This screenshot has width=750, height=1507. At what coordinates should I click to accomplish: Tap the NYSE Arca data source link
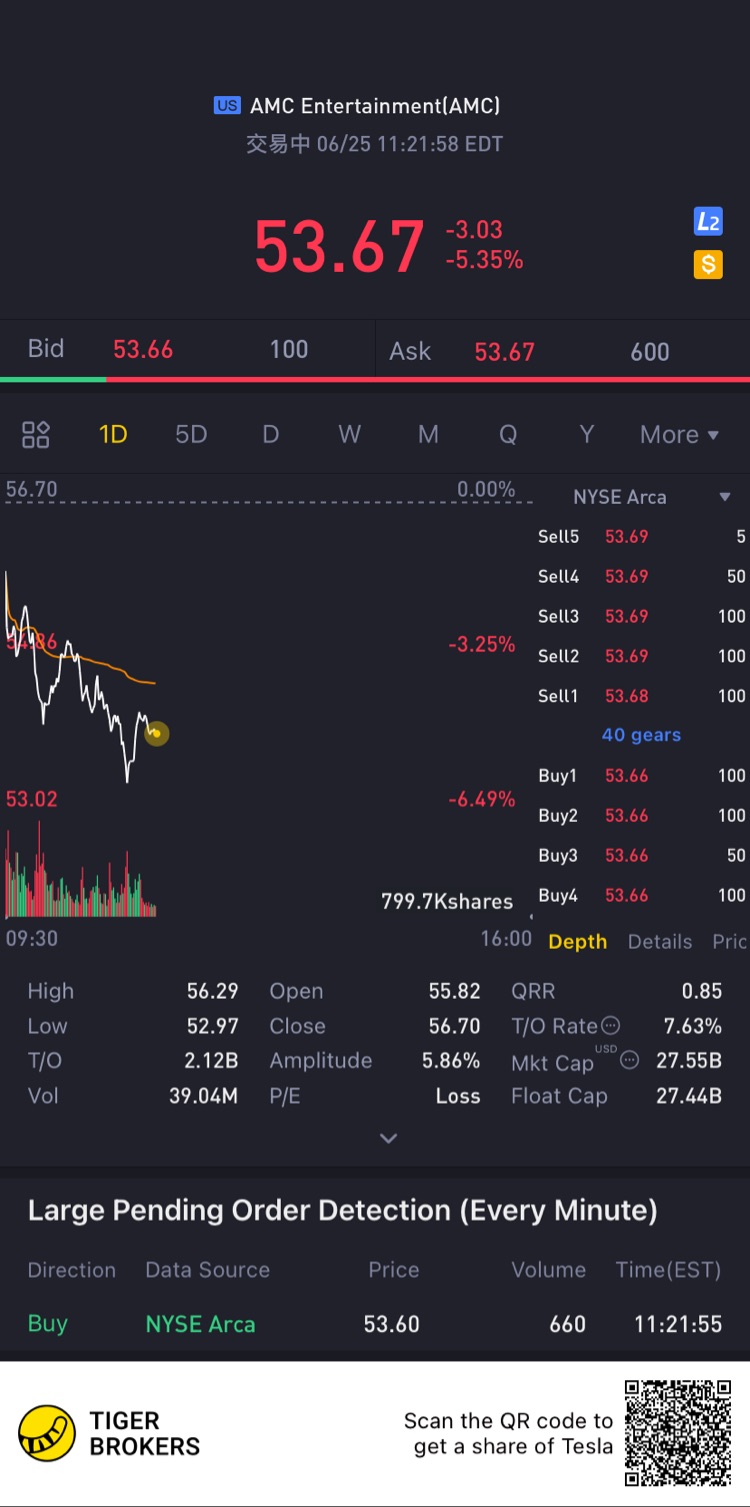click(200, 1324)
